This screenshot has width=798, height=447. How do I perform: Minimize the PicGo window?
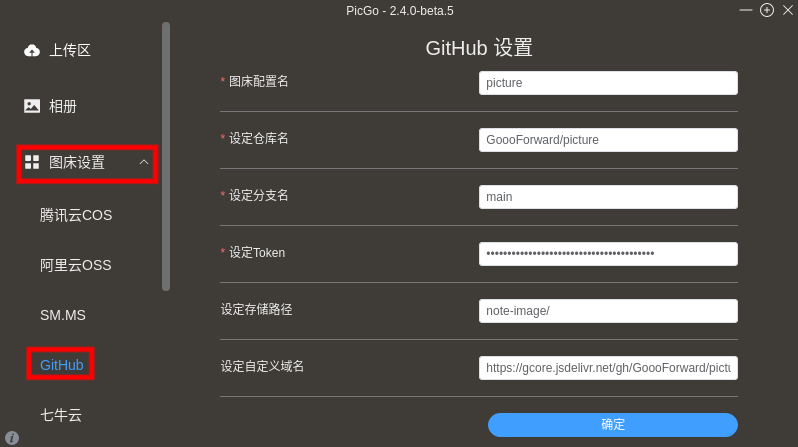[x=746, y=10]
